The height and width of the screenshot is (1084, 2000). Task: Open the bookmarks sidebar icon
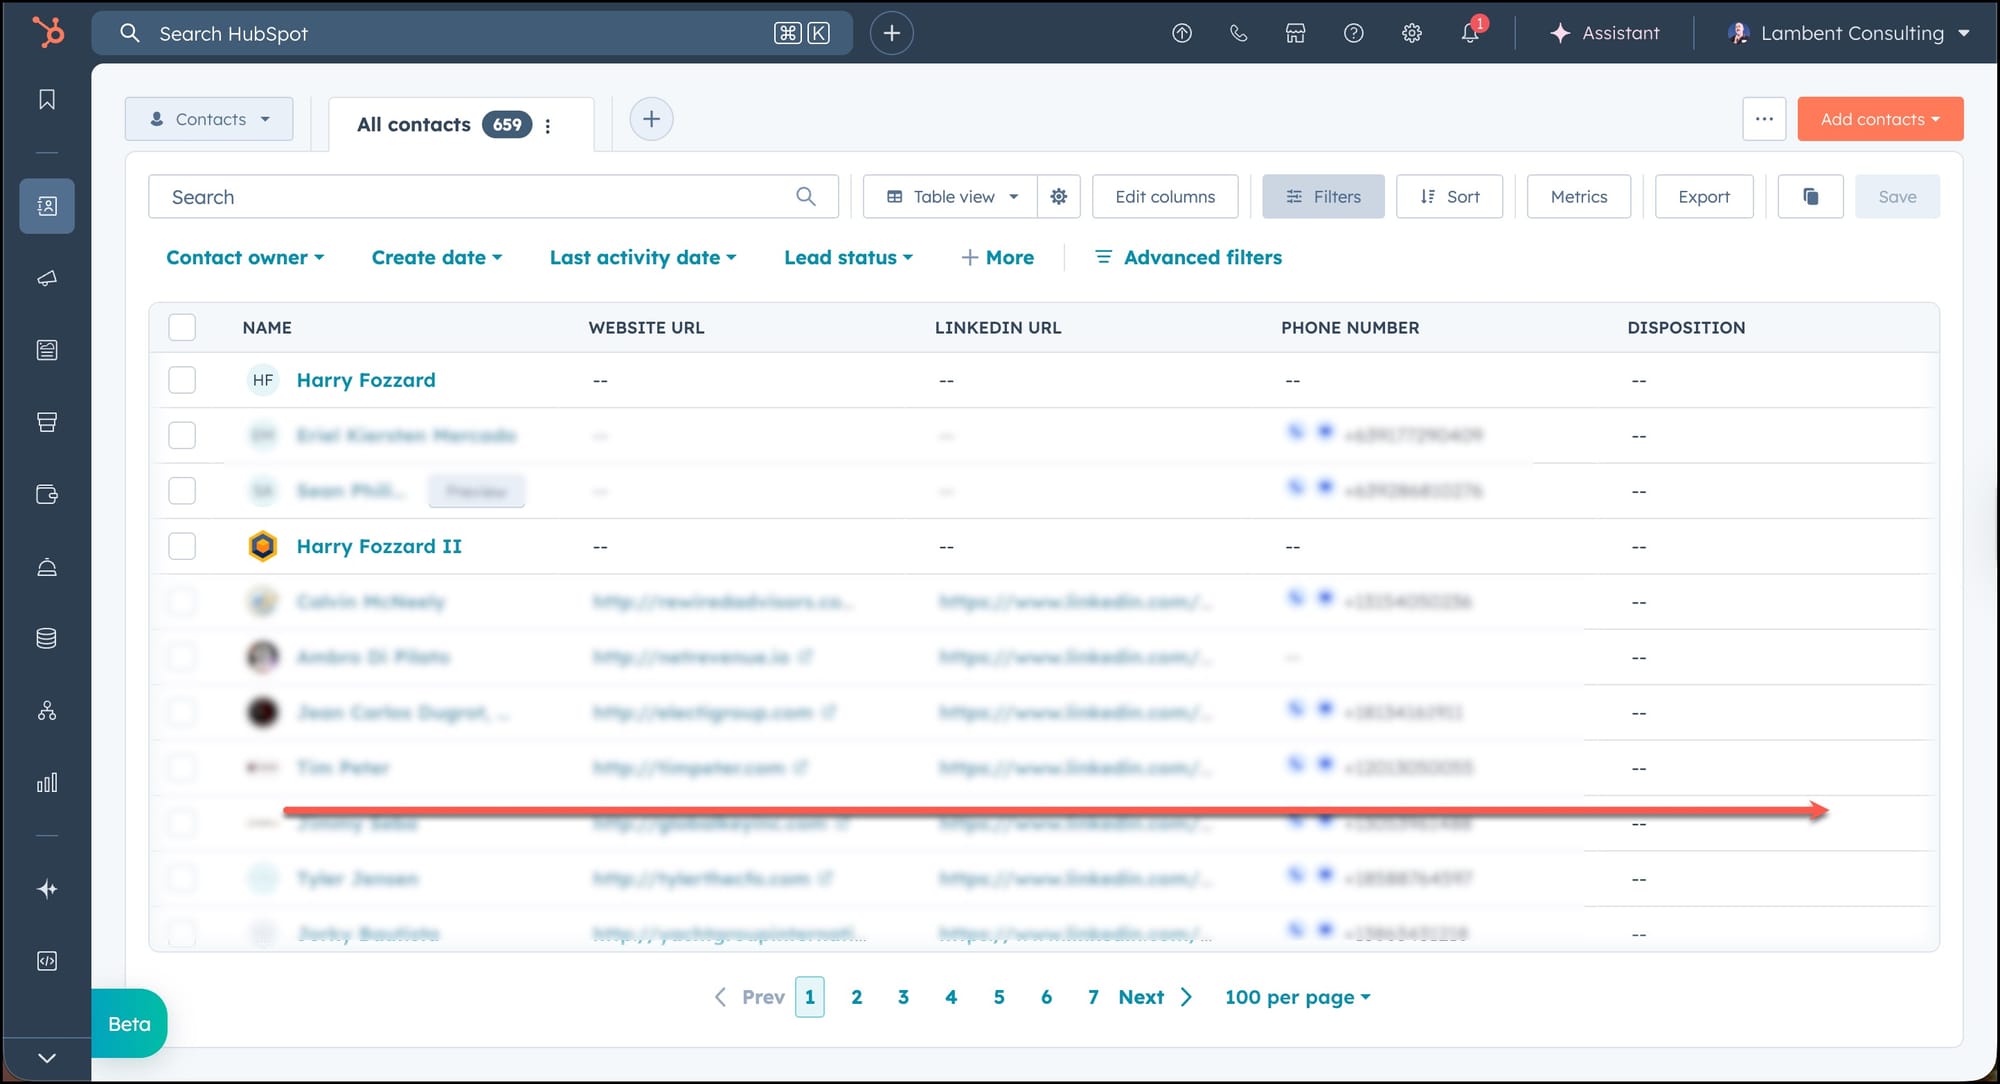click(x=47, y=99)
